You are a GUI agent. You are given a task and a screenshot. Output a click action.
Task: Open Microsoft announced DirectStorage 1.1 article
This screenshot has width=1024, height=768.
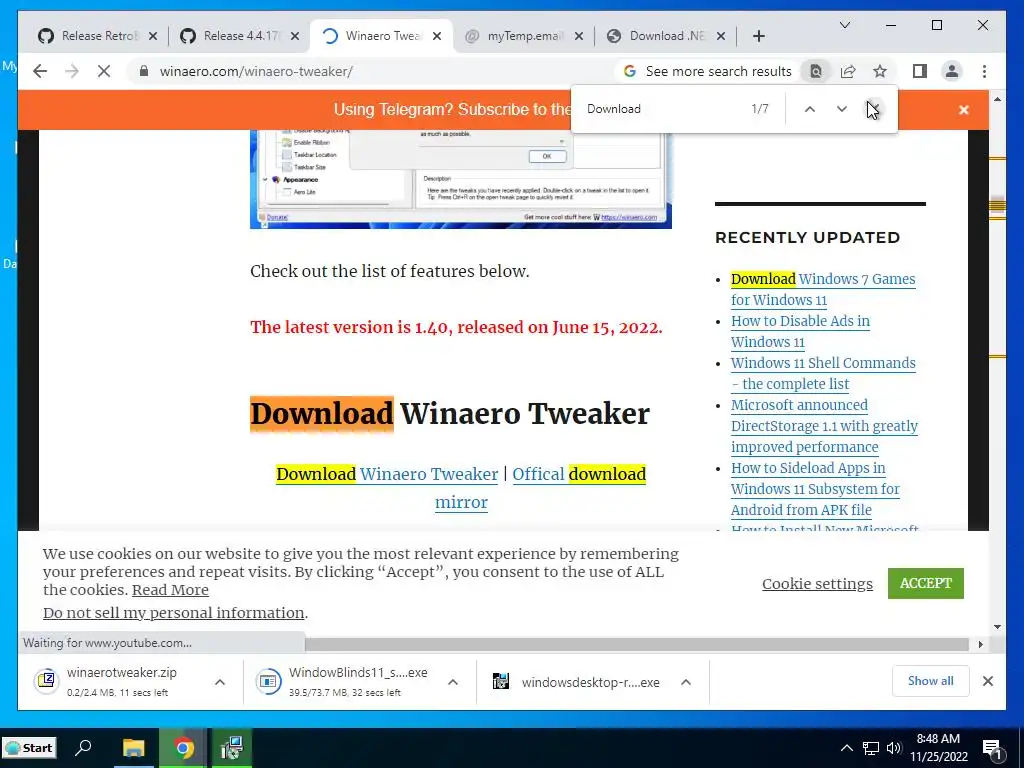point(824,426)
